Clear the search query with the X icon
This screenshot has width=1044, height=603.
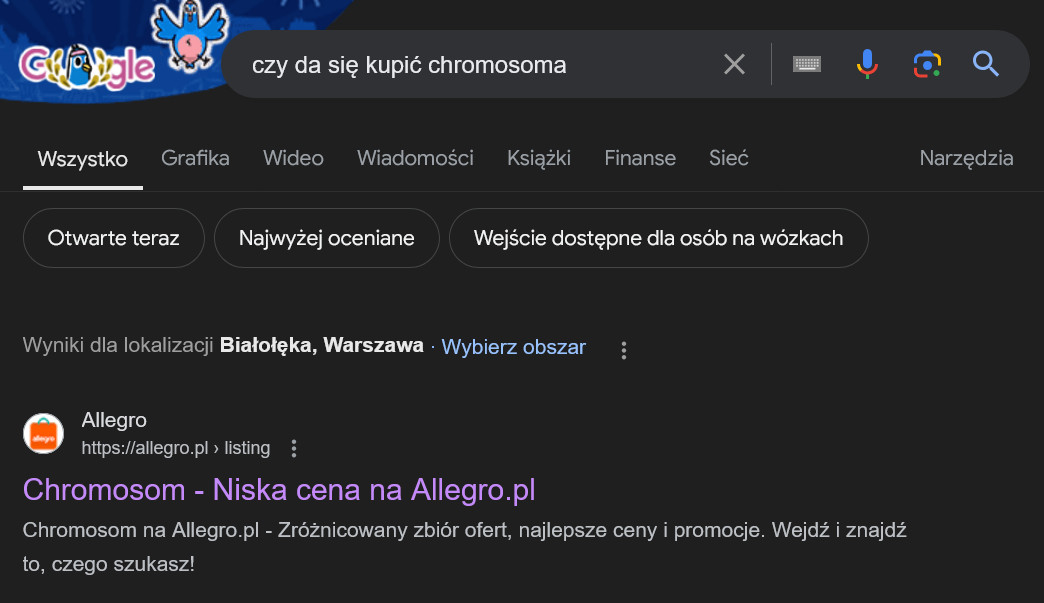point(734,65)
